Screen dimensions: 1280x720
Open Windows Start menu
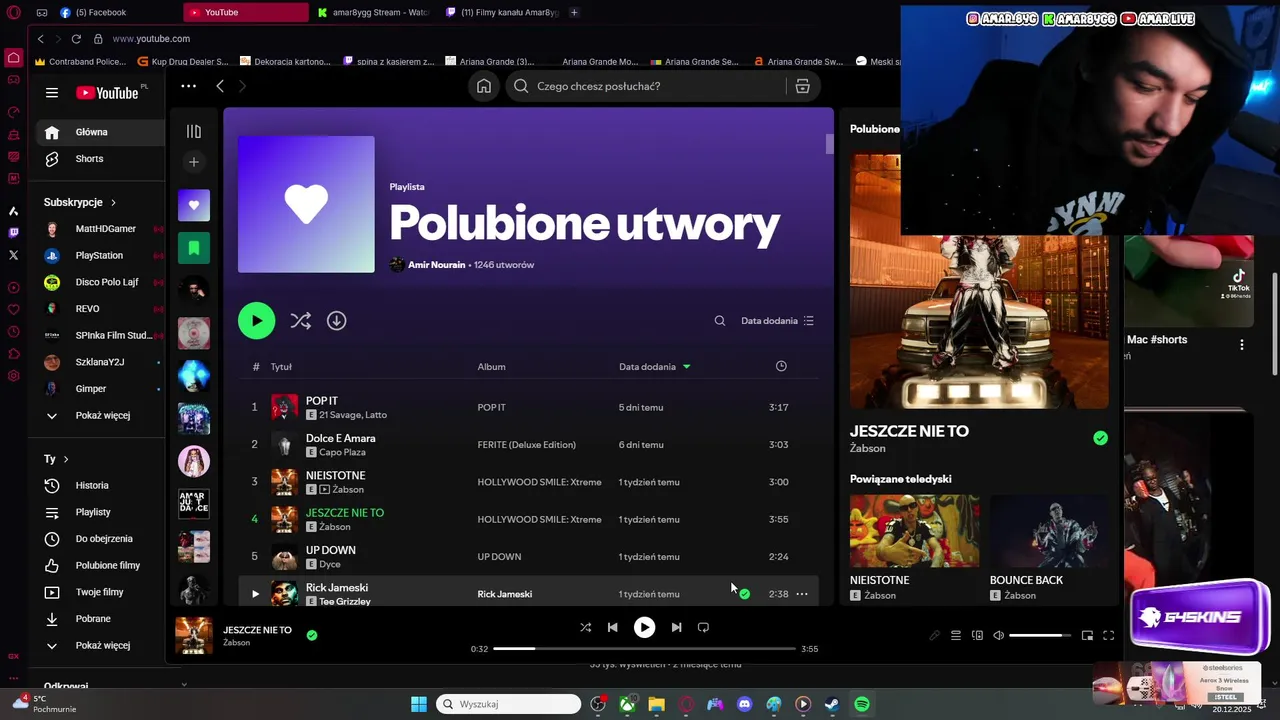tap(419, 704)
